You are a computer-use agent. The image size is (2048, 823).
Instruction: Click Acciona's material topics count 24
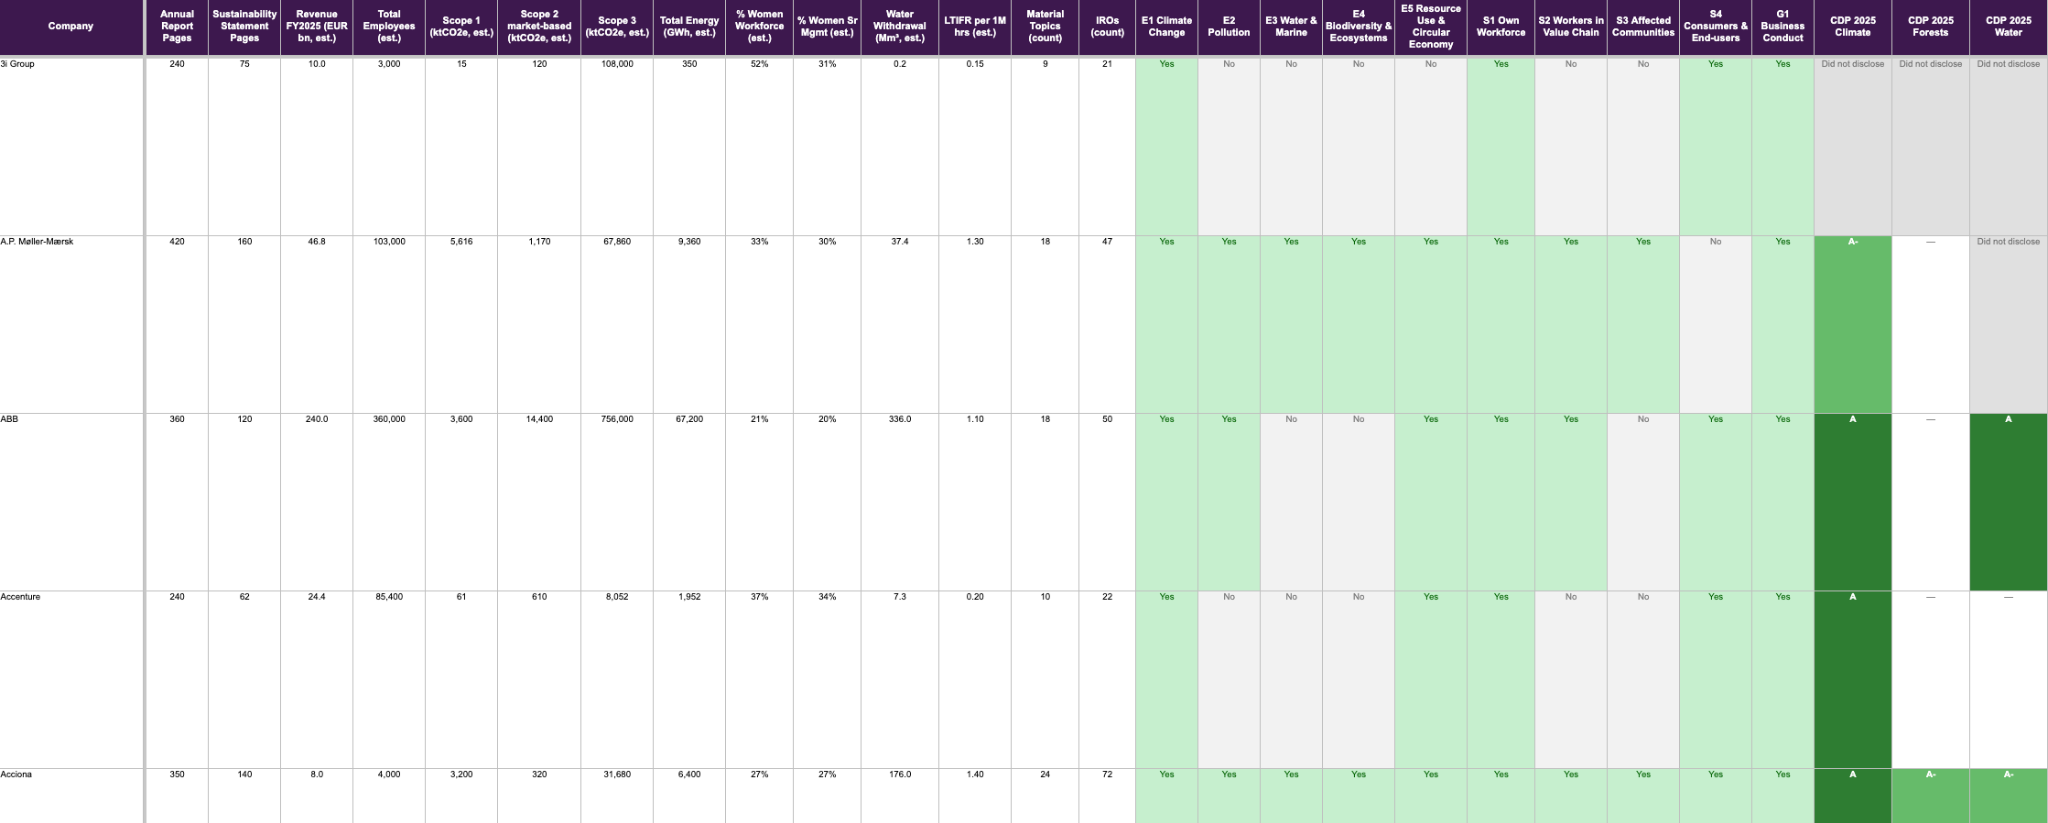(1045, 796)
